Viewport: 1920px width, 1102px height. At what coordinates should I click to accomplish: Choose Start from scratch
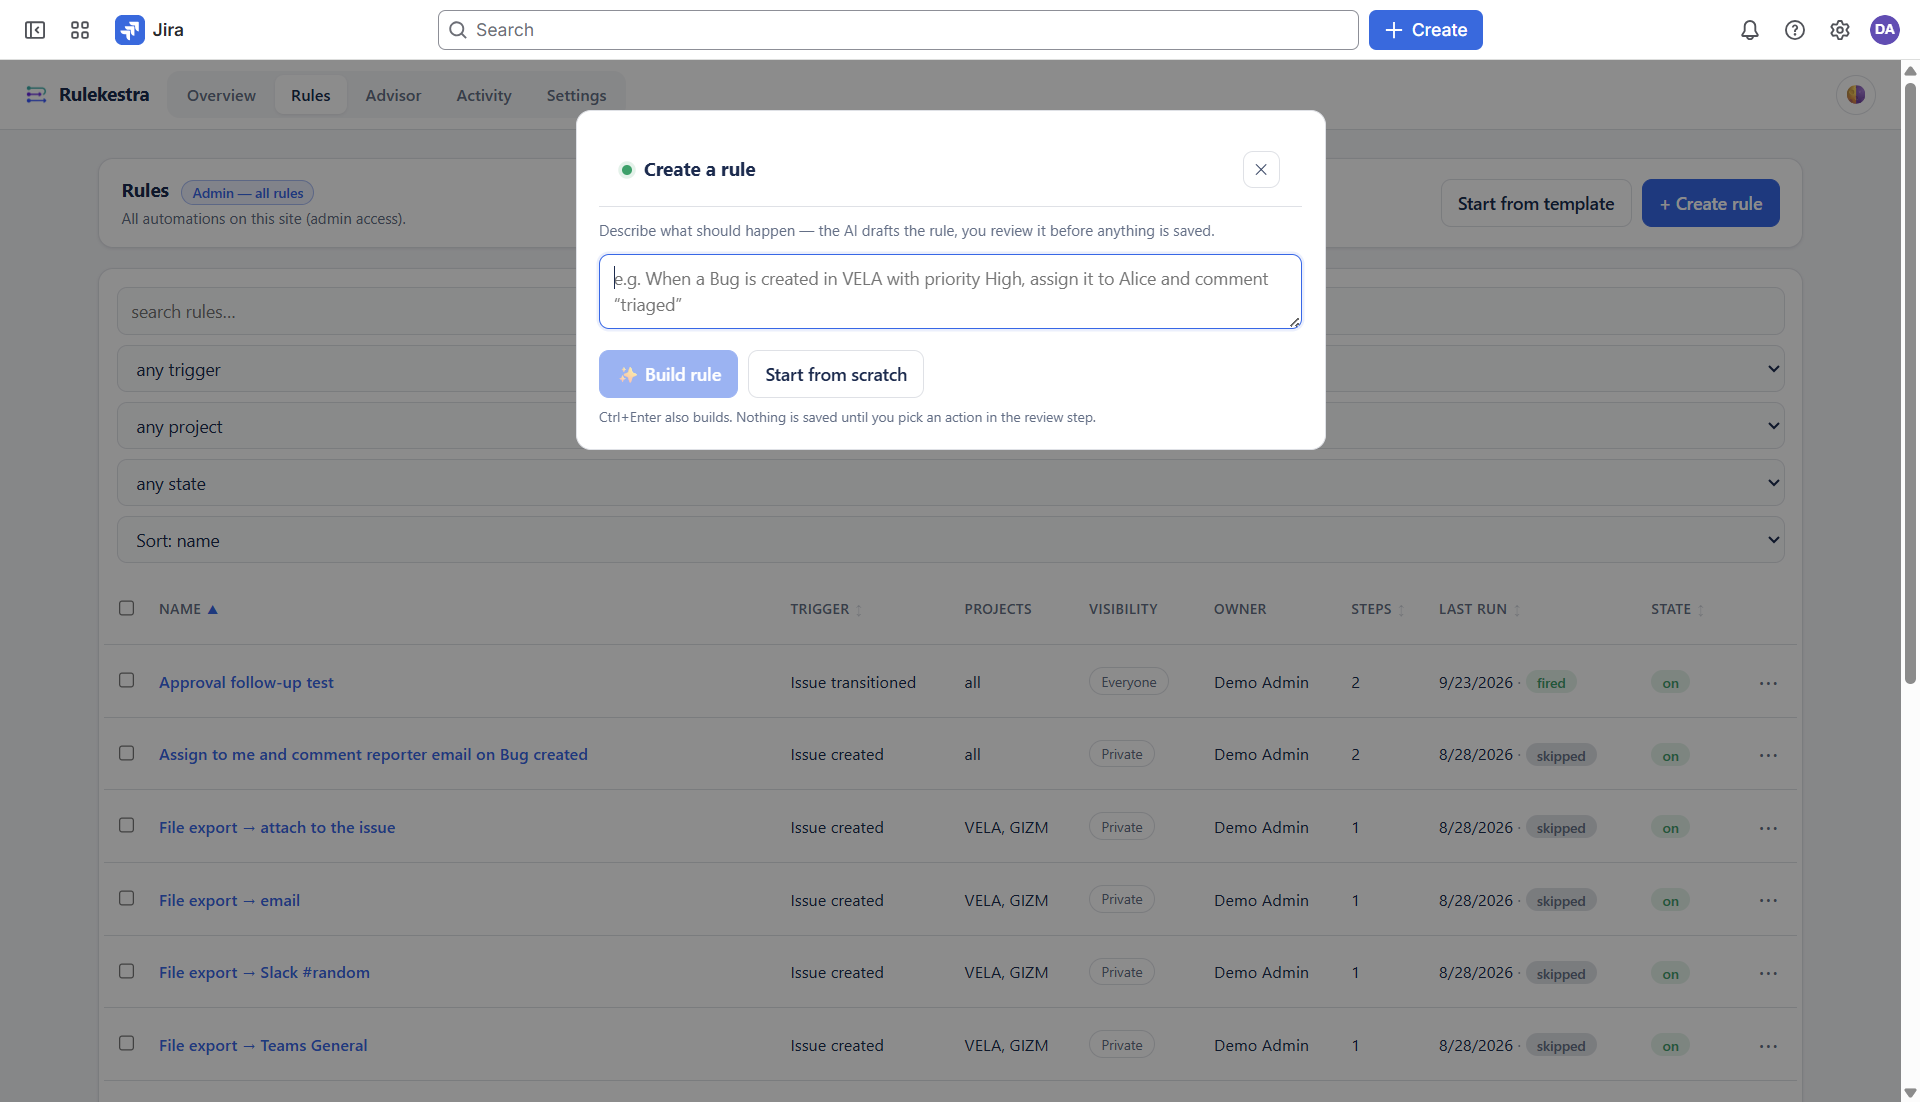(x=836, y=374)
